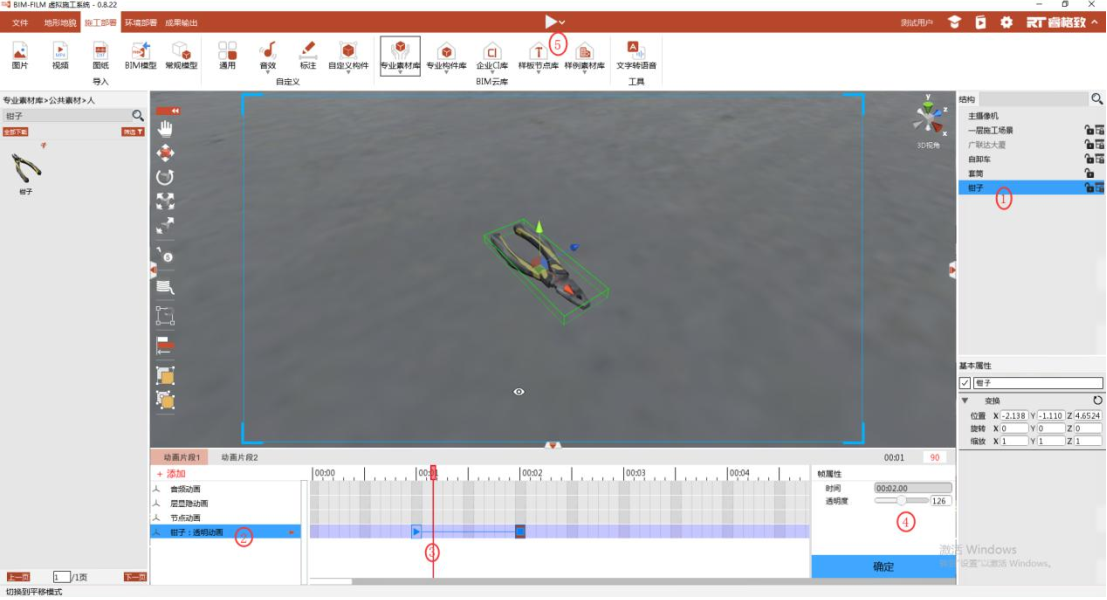Select the pan hand tool
Screen dimensions: 1107x600
point(165,128)
